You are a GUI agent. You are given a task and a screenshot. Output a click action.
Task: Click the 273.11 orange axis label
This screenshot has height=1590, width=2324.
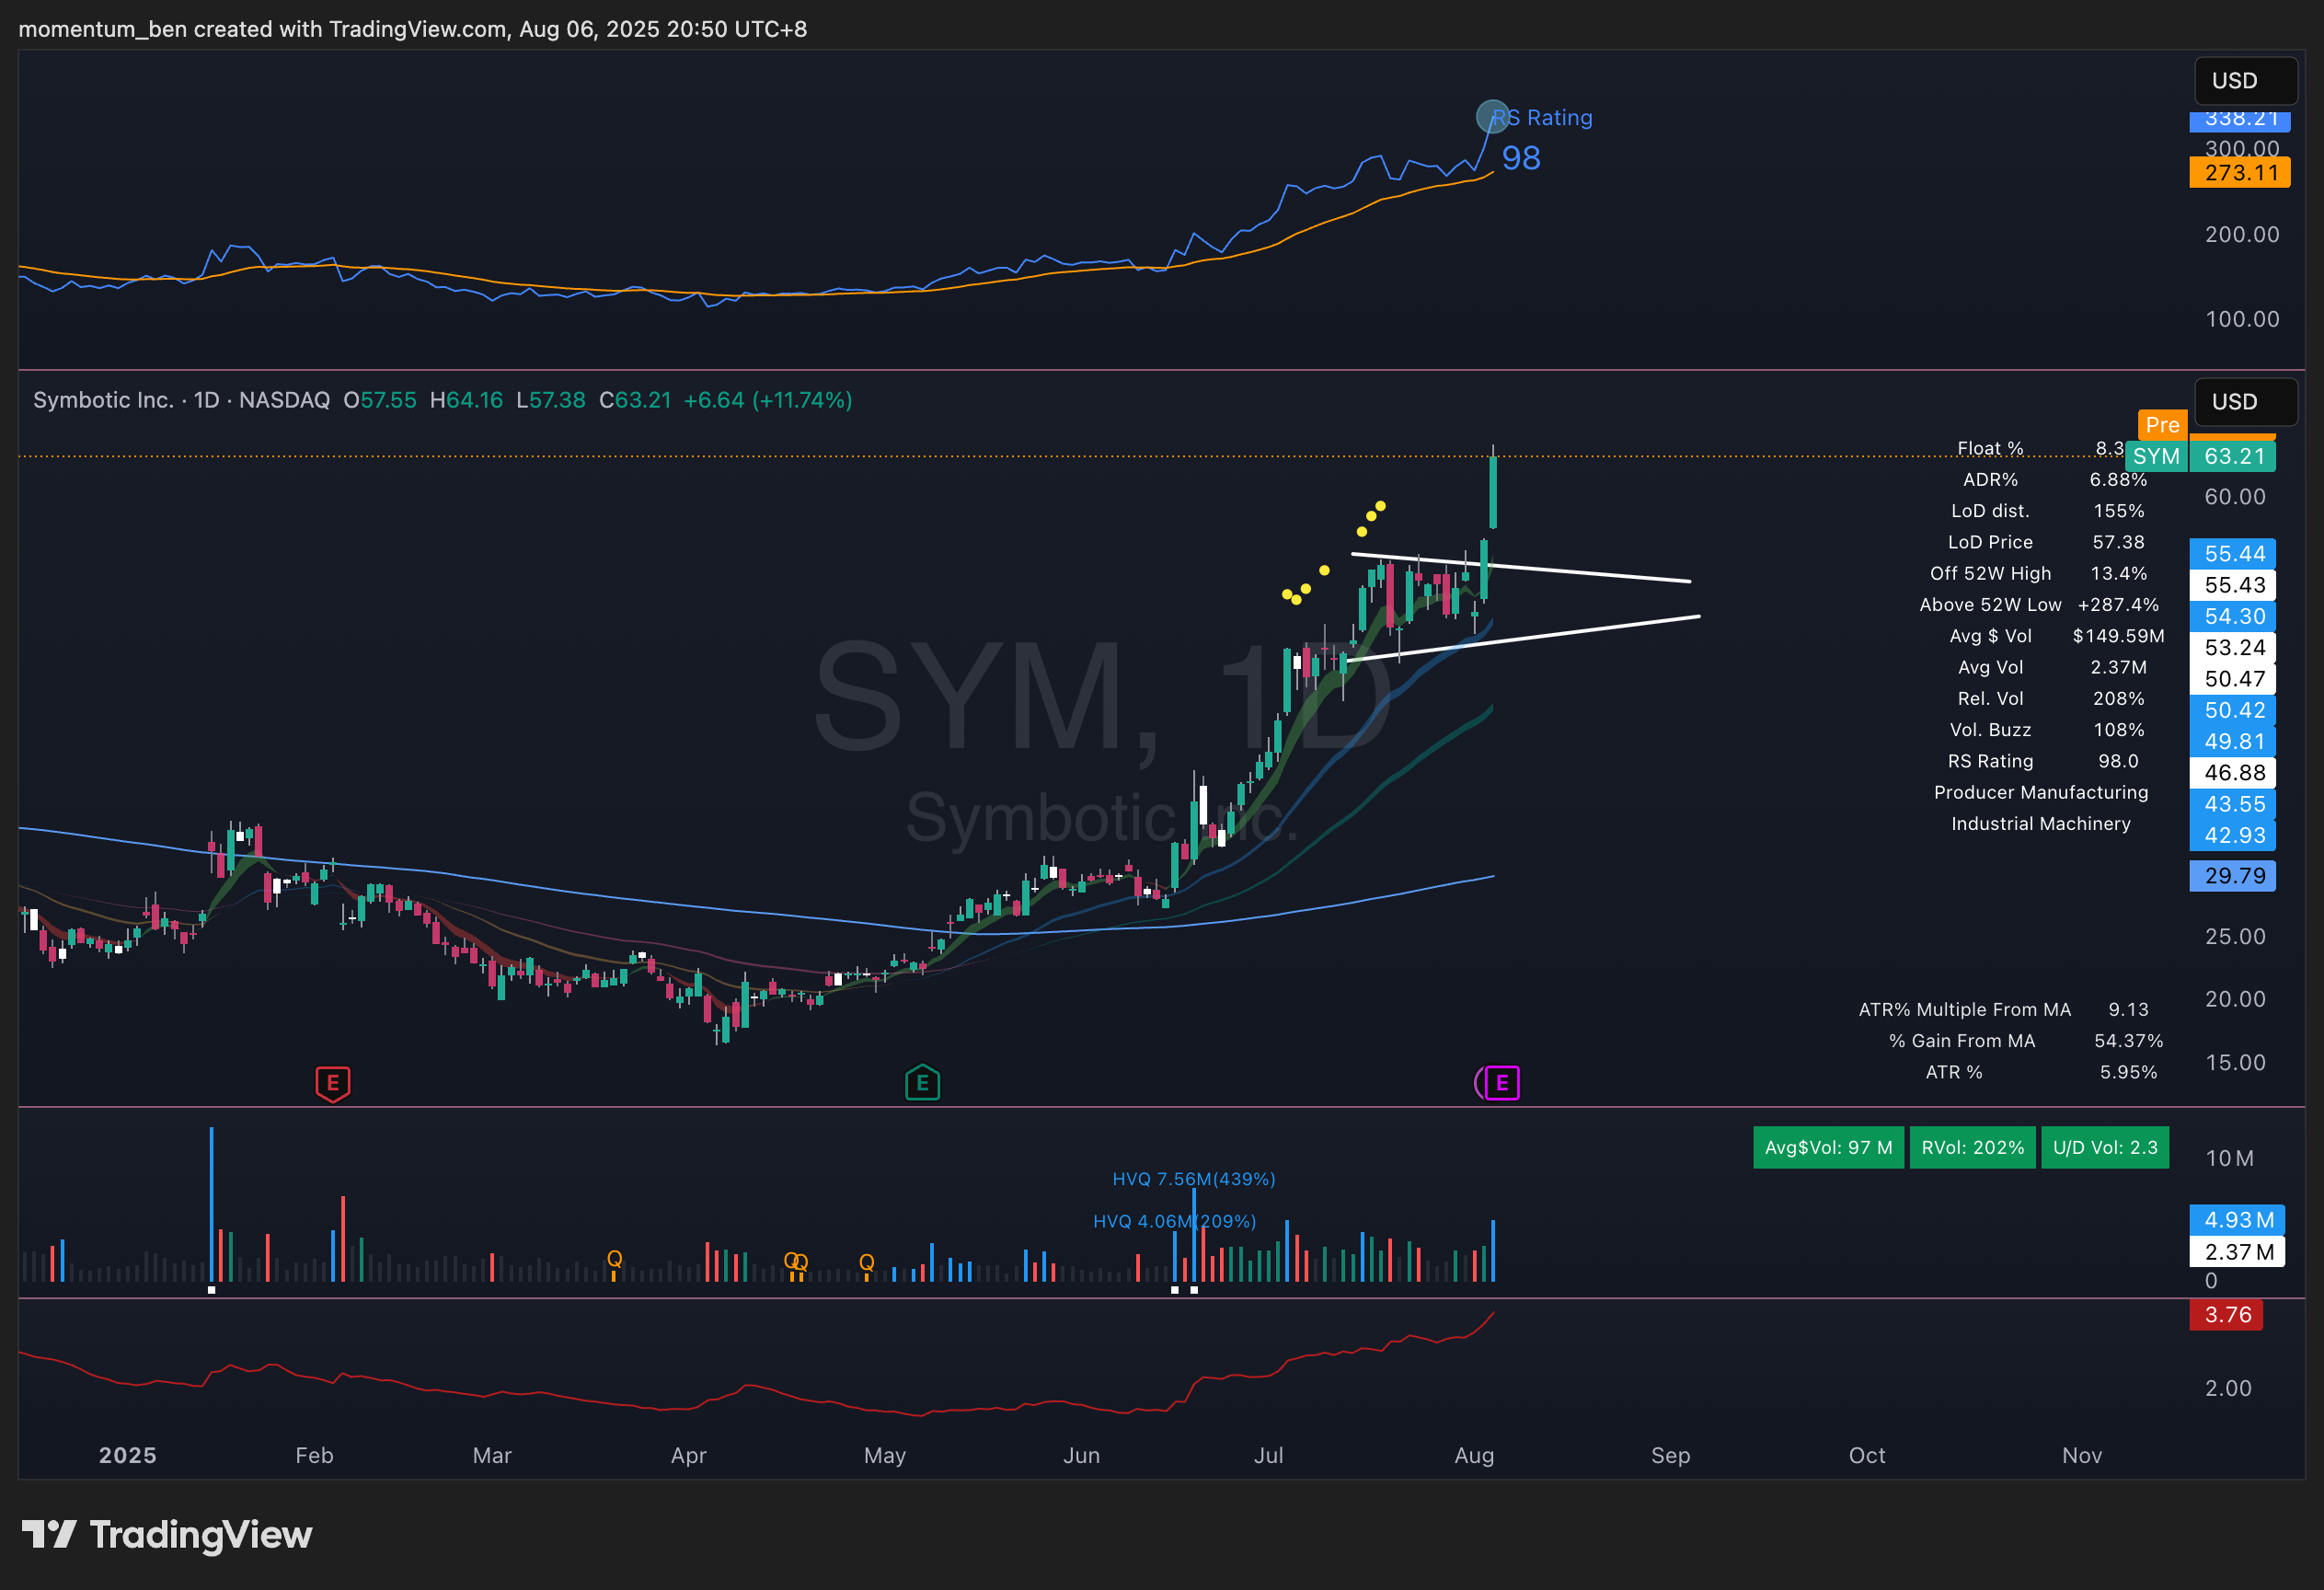[2240, 173]
